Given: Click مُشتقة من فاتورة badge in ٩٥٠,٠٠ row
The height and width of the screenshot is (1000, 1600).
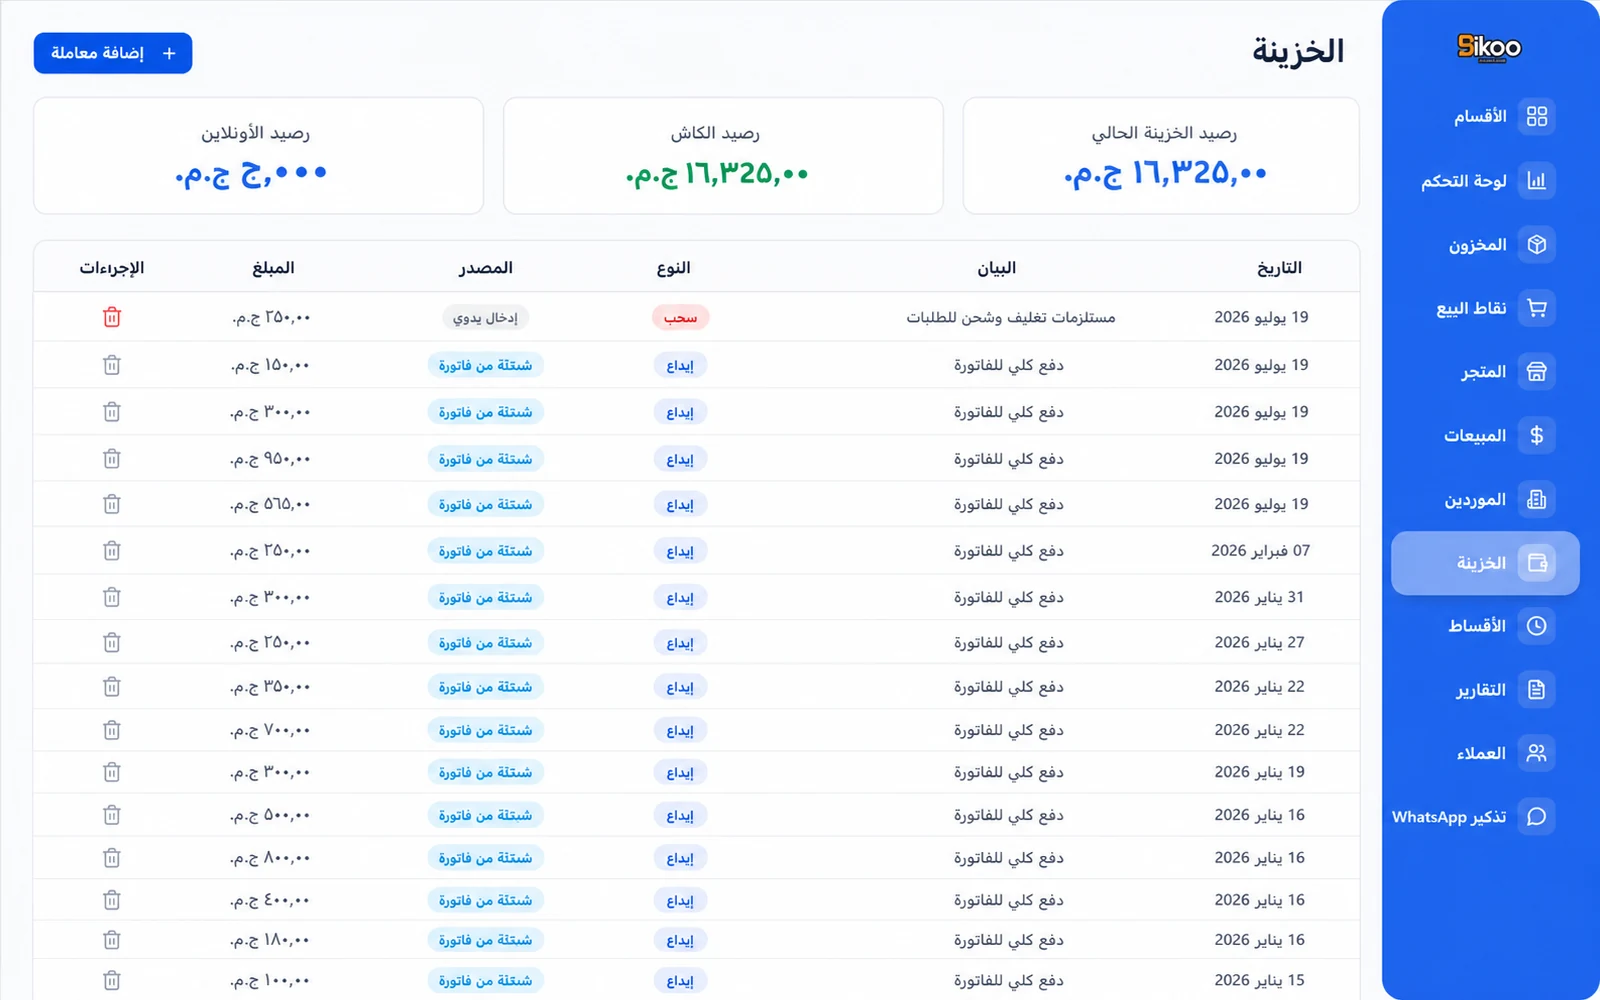Looking at the screenshot, I should point(485,459).
